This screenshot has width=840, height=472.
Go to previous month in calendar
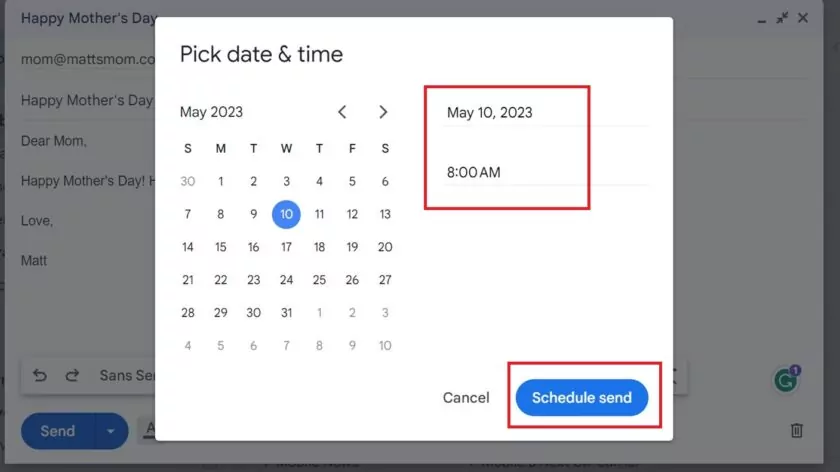click(342, 112)
